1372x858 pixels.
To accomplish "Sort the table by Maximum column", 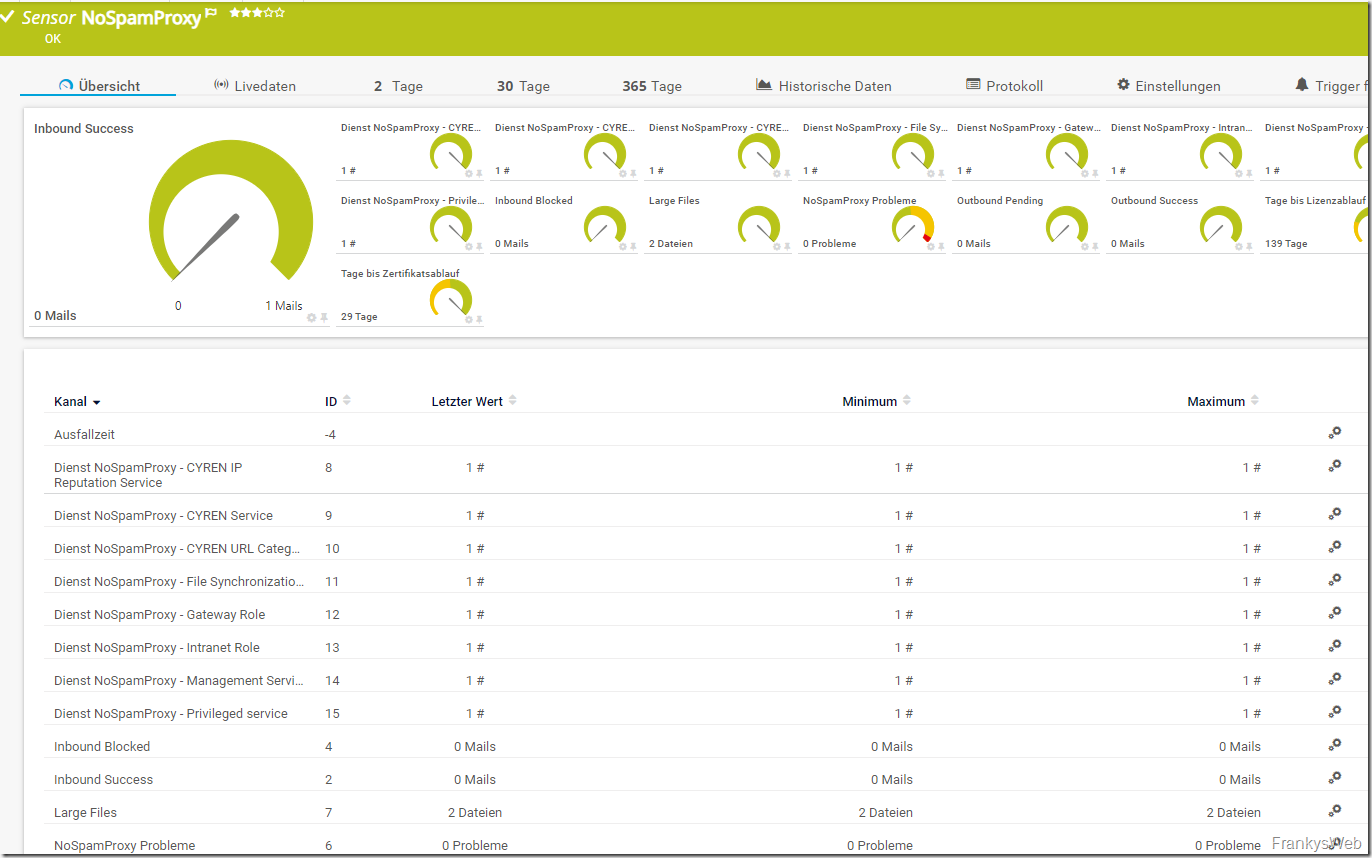I will (1222, 401).
